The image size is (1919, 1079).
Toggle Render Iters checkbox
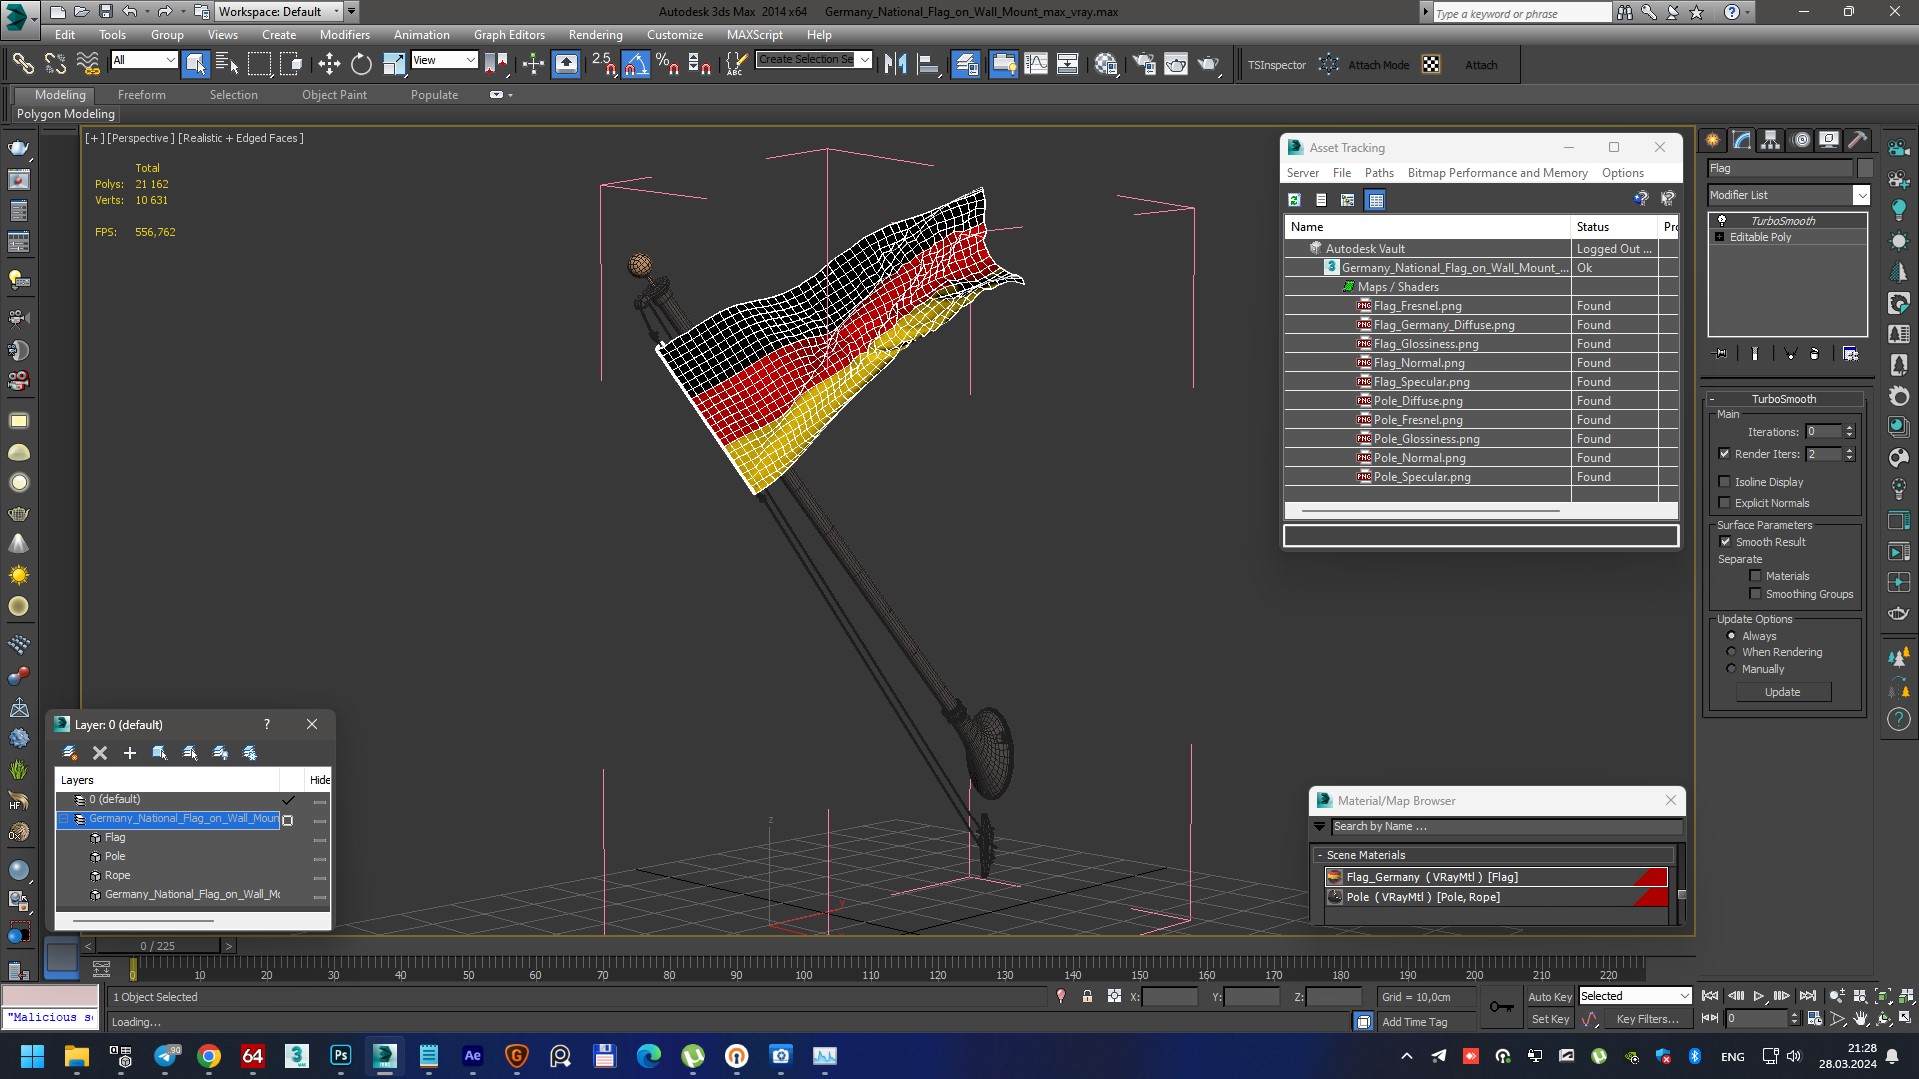tap(1724, 454)
